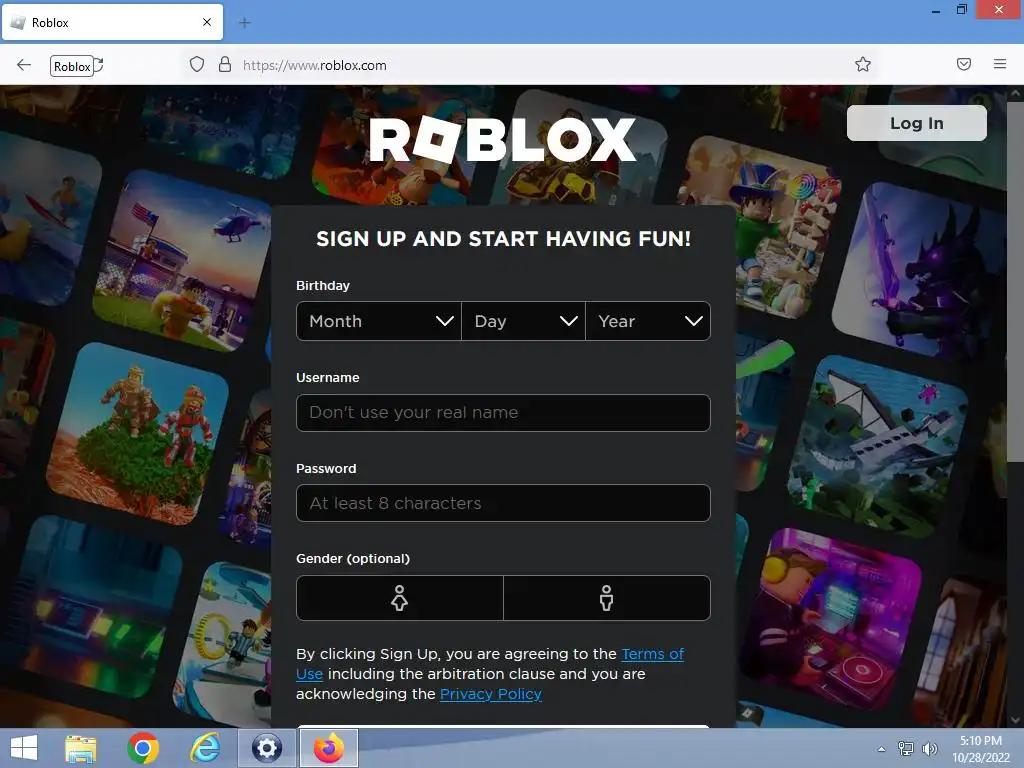This screenshot has width=1024, height=768.
Task: Show hidden system tray icons
Action: coord(881,749)
